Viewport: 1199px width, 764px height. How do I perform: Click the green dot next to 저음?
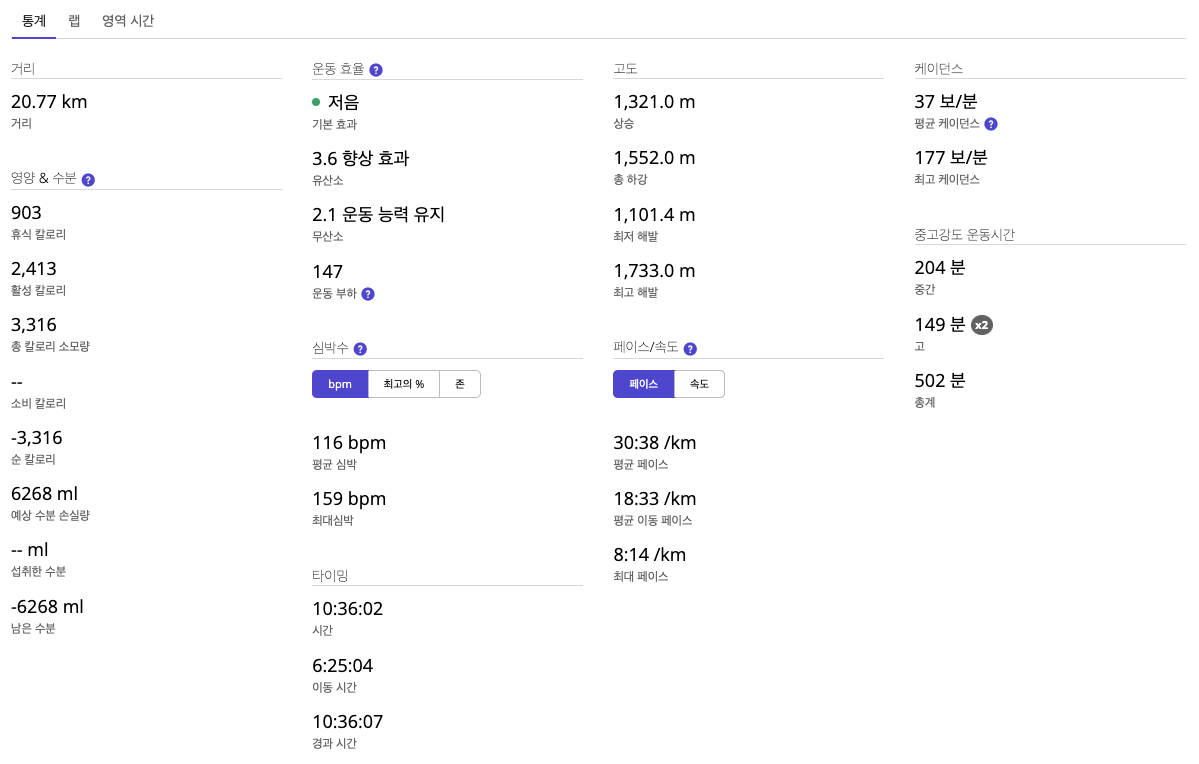coord(316,102)
